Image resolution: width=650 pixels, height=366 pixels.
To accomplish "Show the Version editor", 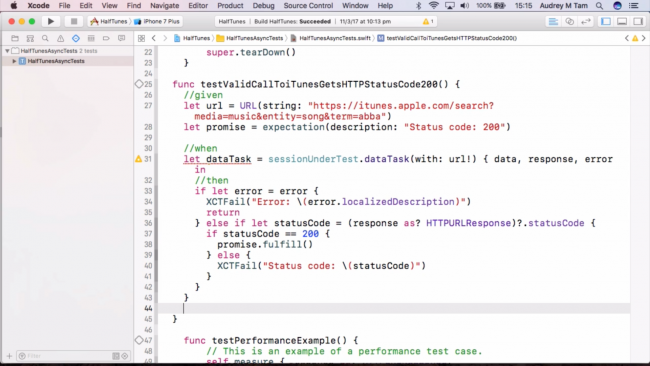I will (x=586, y=21).
